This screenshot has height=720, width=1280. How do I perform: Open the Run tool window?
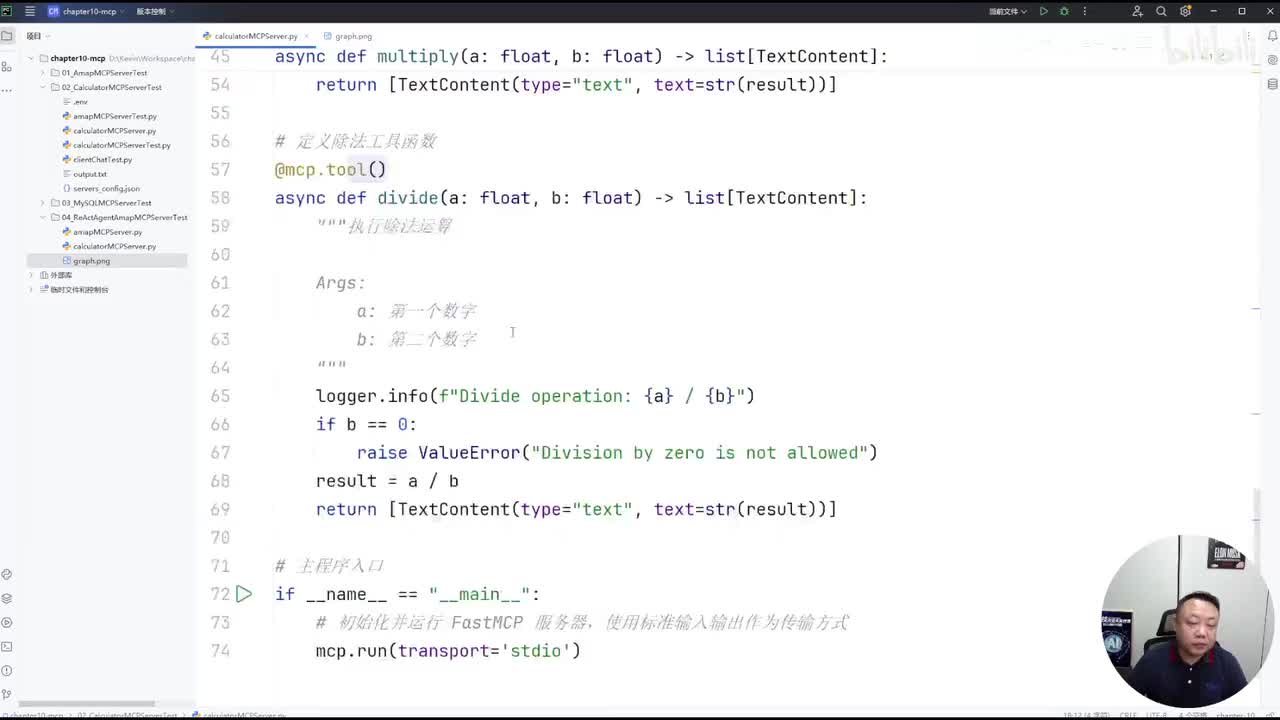(7, 622)
